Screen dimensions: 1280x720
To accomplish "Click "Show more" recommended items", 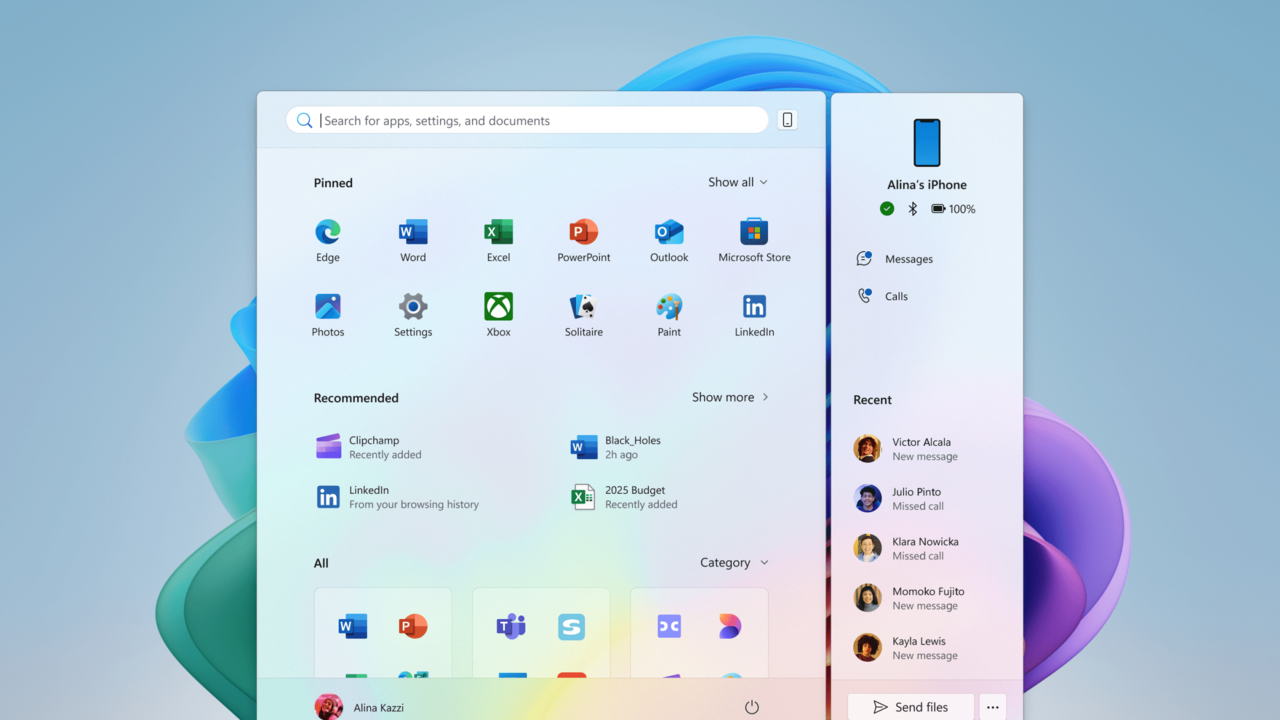I will [730, 397].
